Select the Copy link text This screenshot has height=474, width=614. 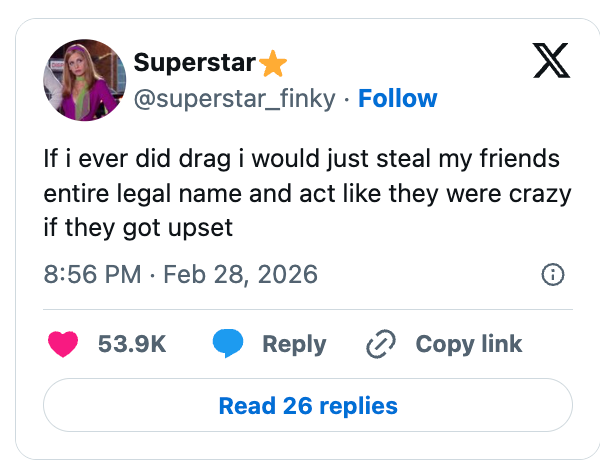[468, 344]
